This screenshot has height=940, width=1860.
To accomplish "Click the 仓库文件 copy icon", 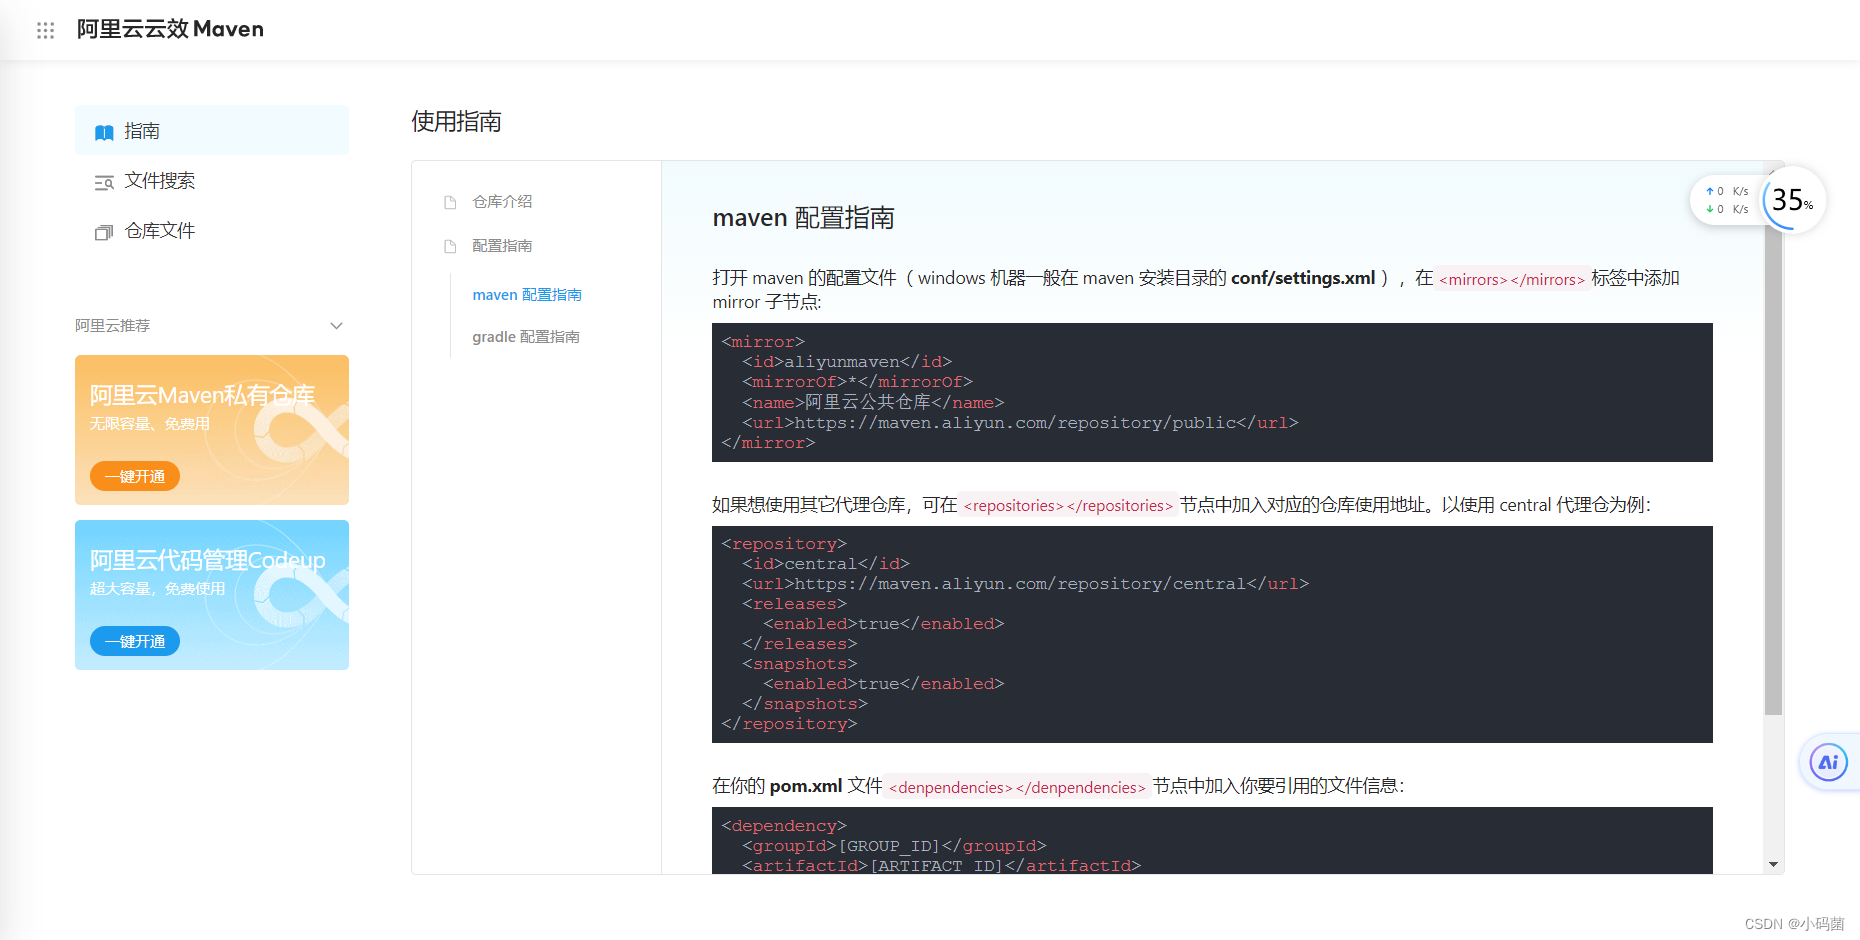I will 104,232.
